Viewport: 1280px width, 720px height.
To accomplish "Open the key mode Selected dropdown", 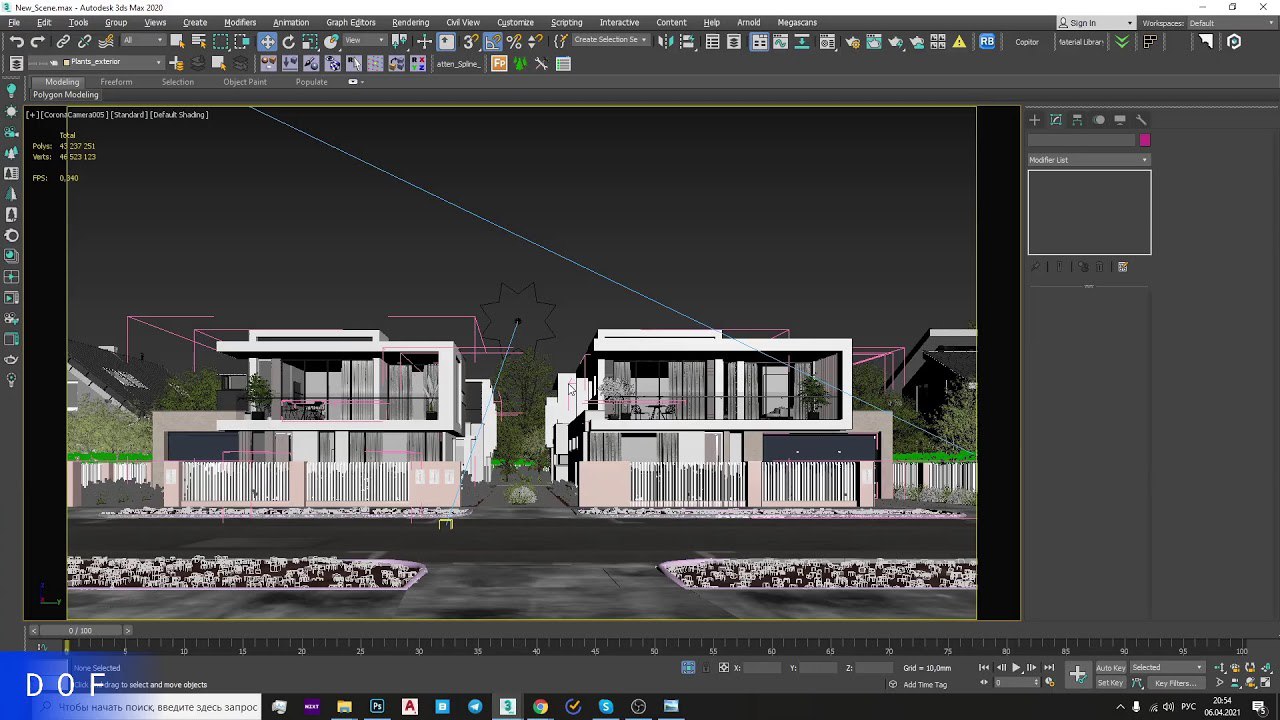I will point(1167,667).
